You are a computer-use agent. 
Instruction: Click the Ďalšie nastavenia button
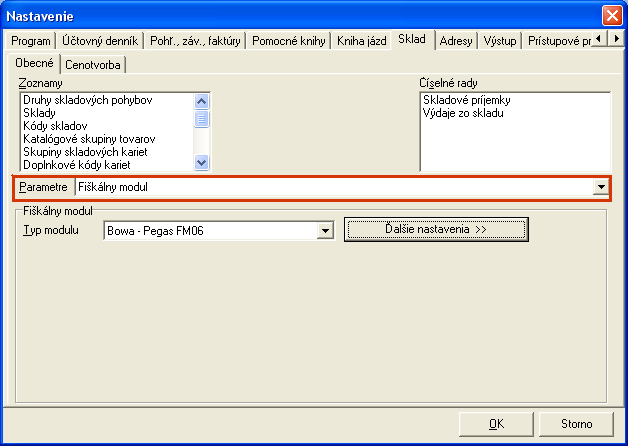point(435,230)
